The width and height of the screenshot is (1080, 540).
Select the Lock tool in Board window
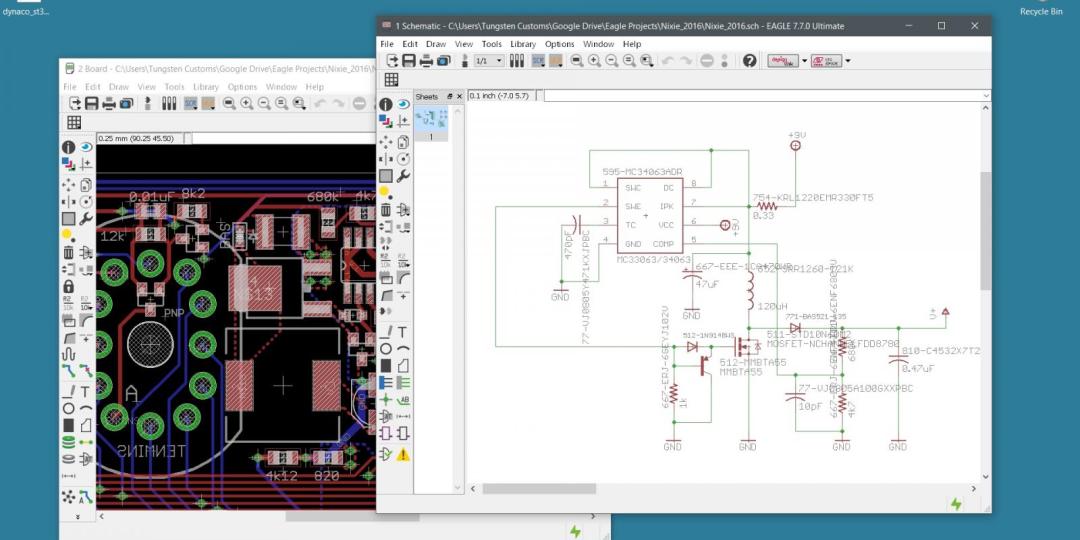coord(68,286)
